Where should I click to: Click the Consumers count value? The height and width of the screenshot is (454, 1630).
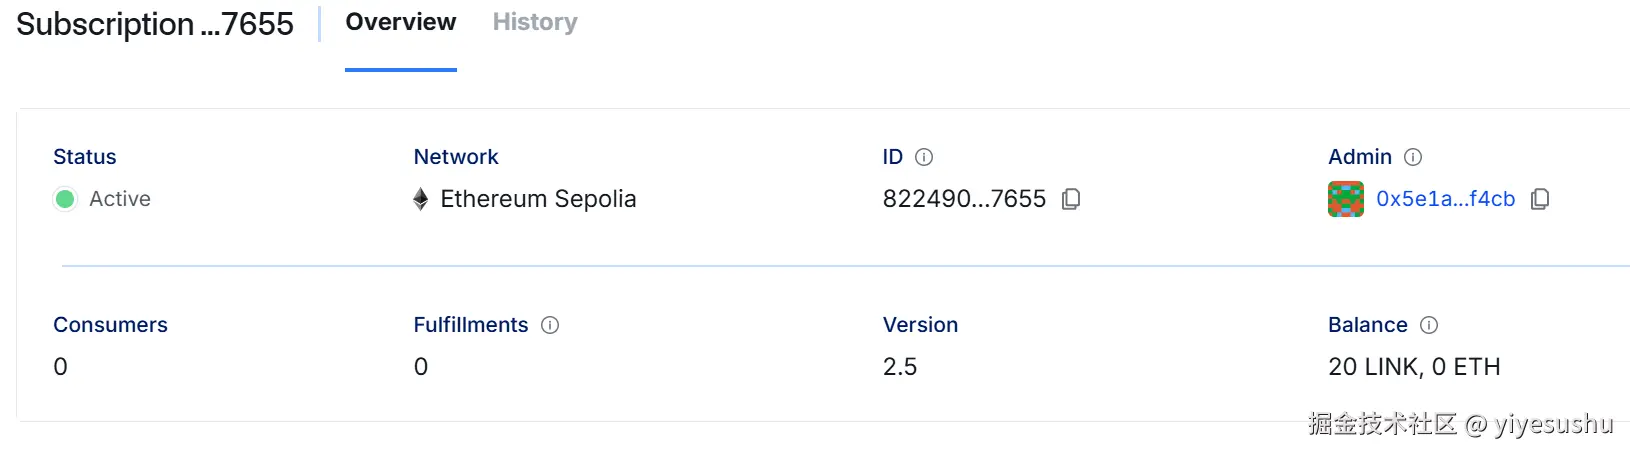(x=61, y=367)
